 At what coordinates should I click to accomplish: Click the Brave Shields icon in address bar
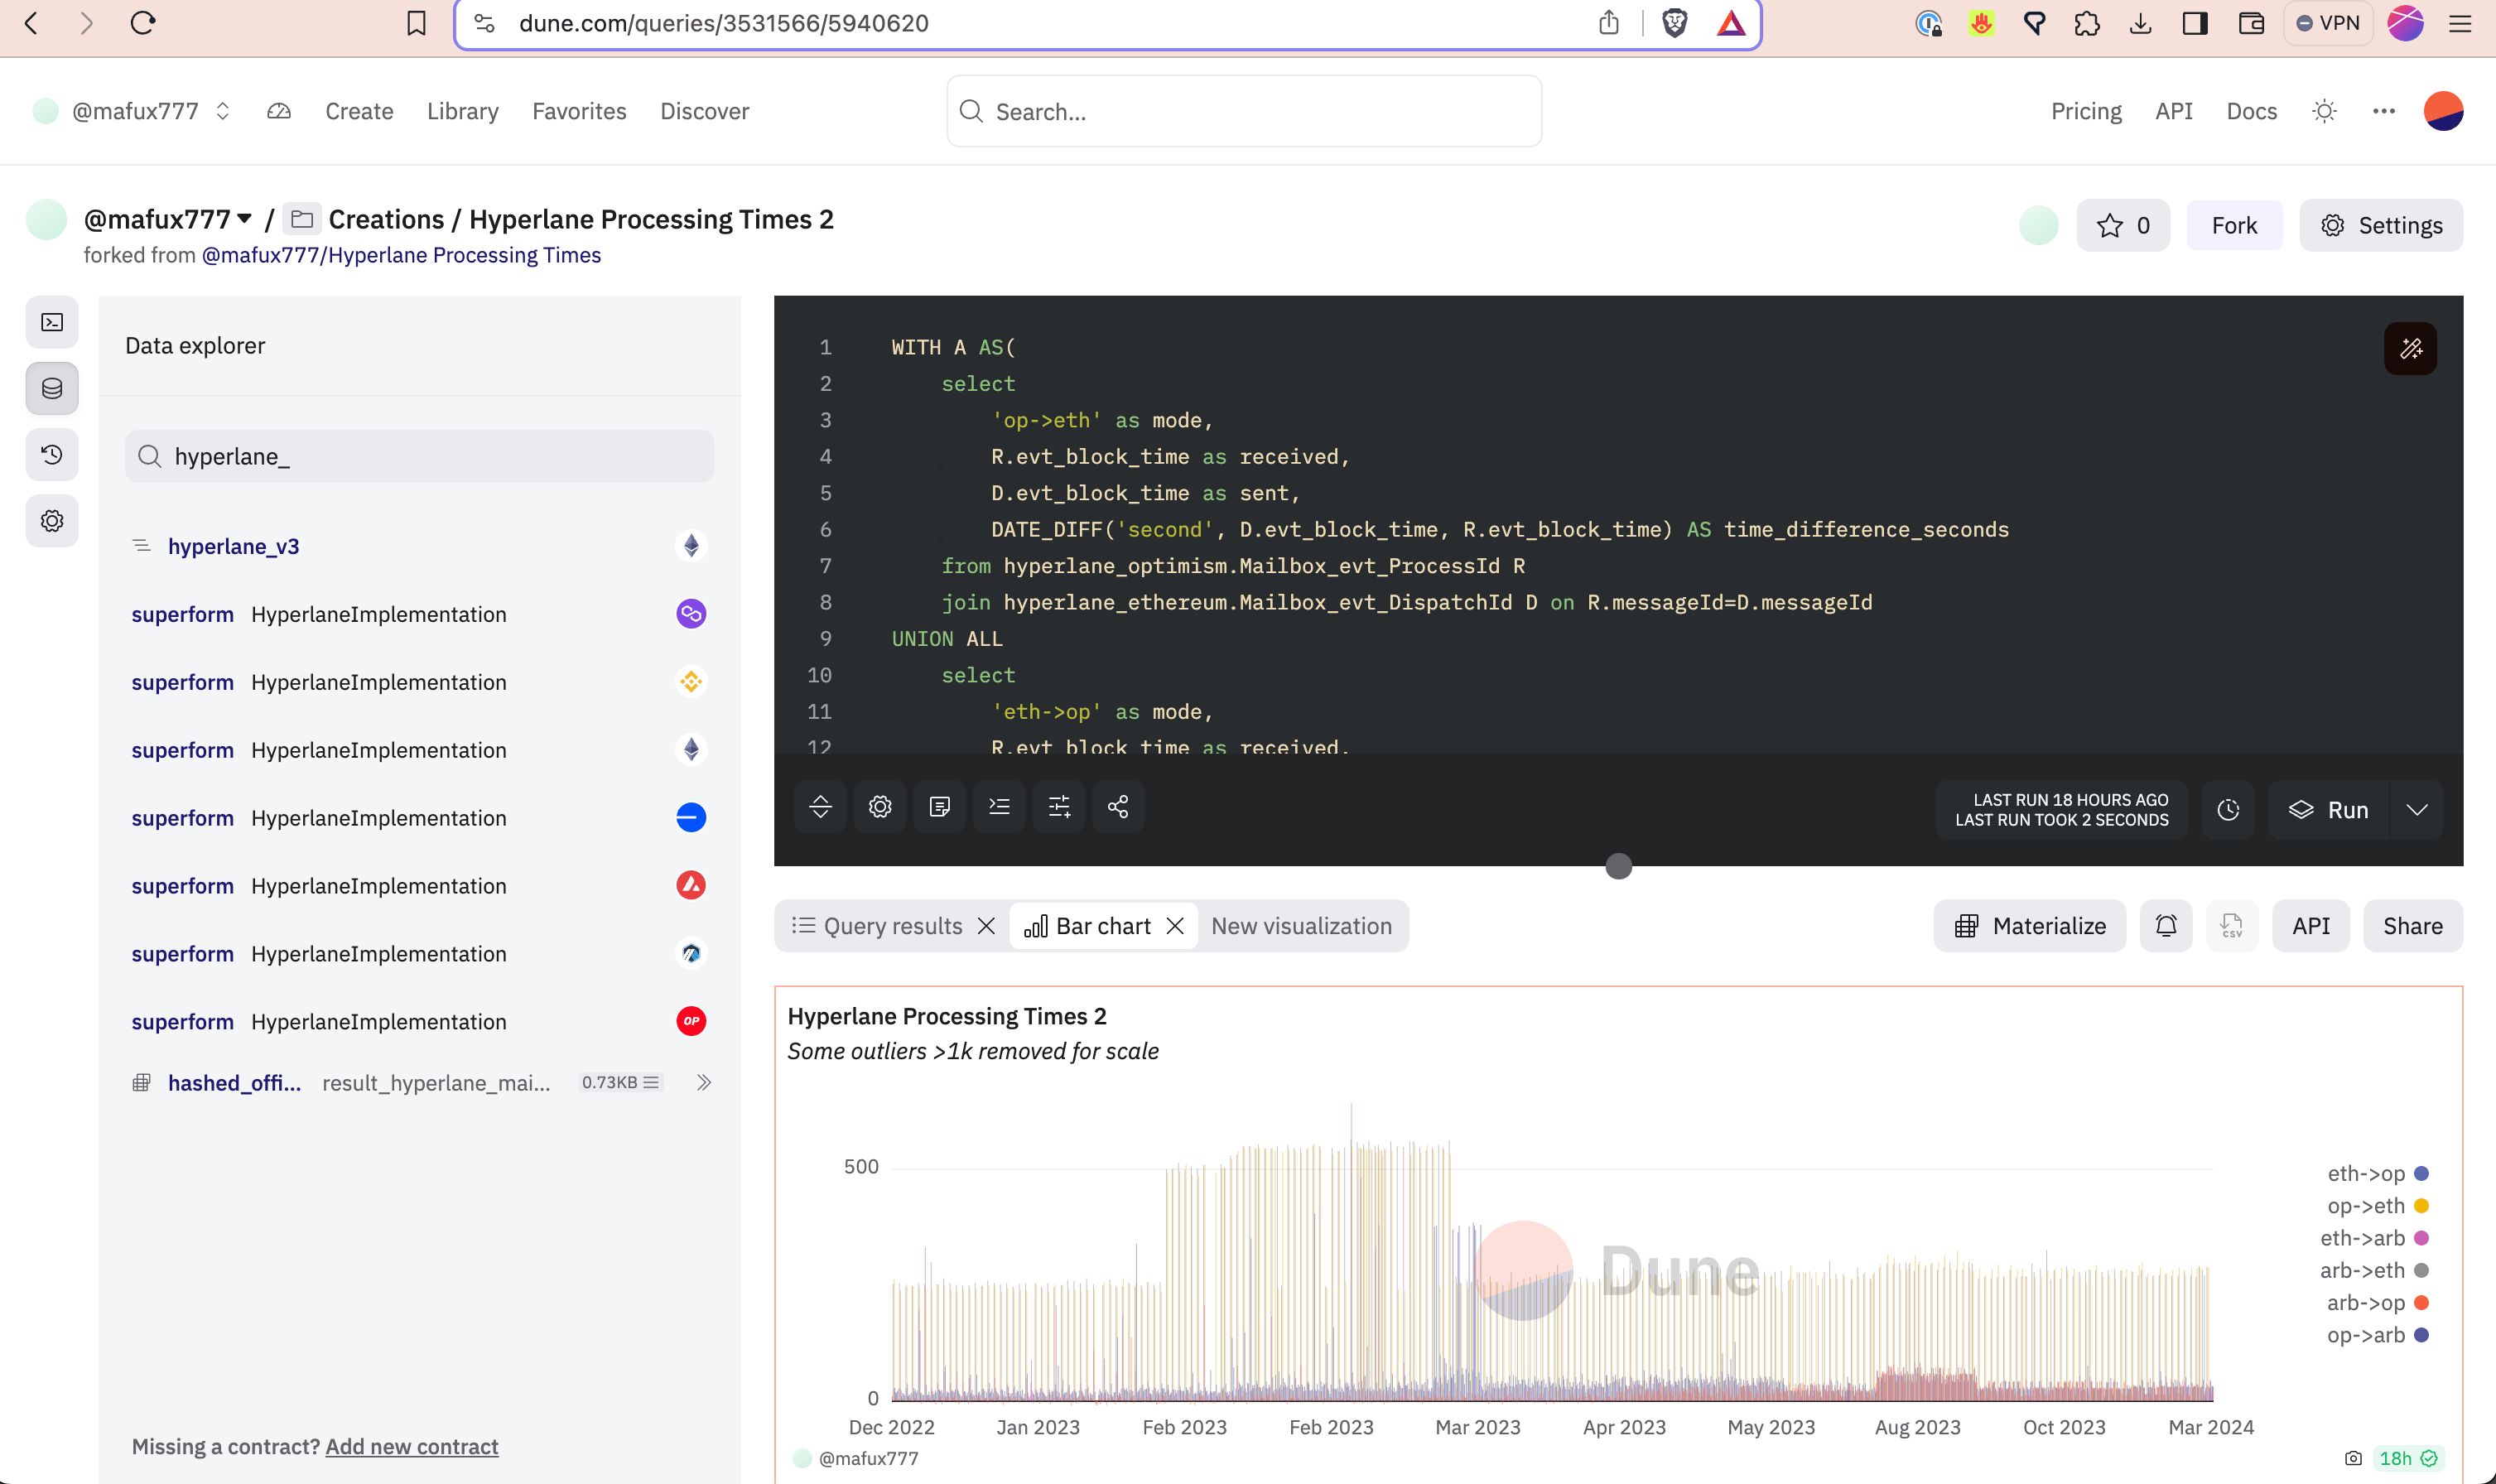[1675, 23]
